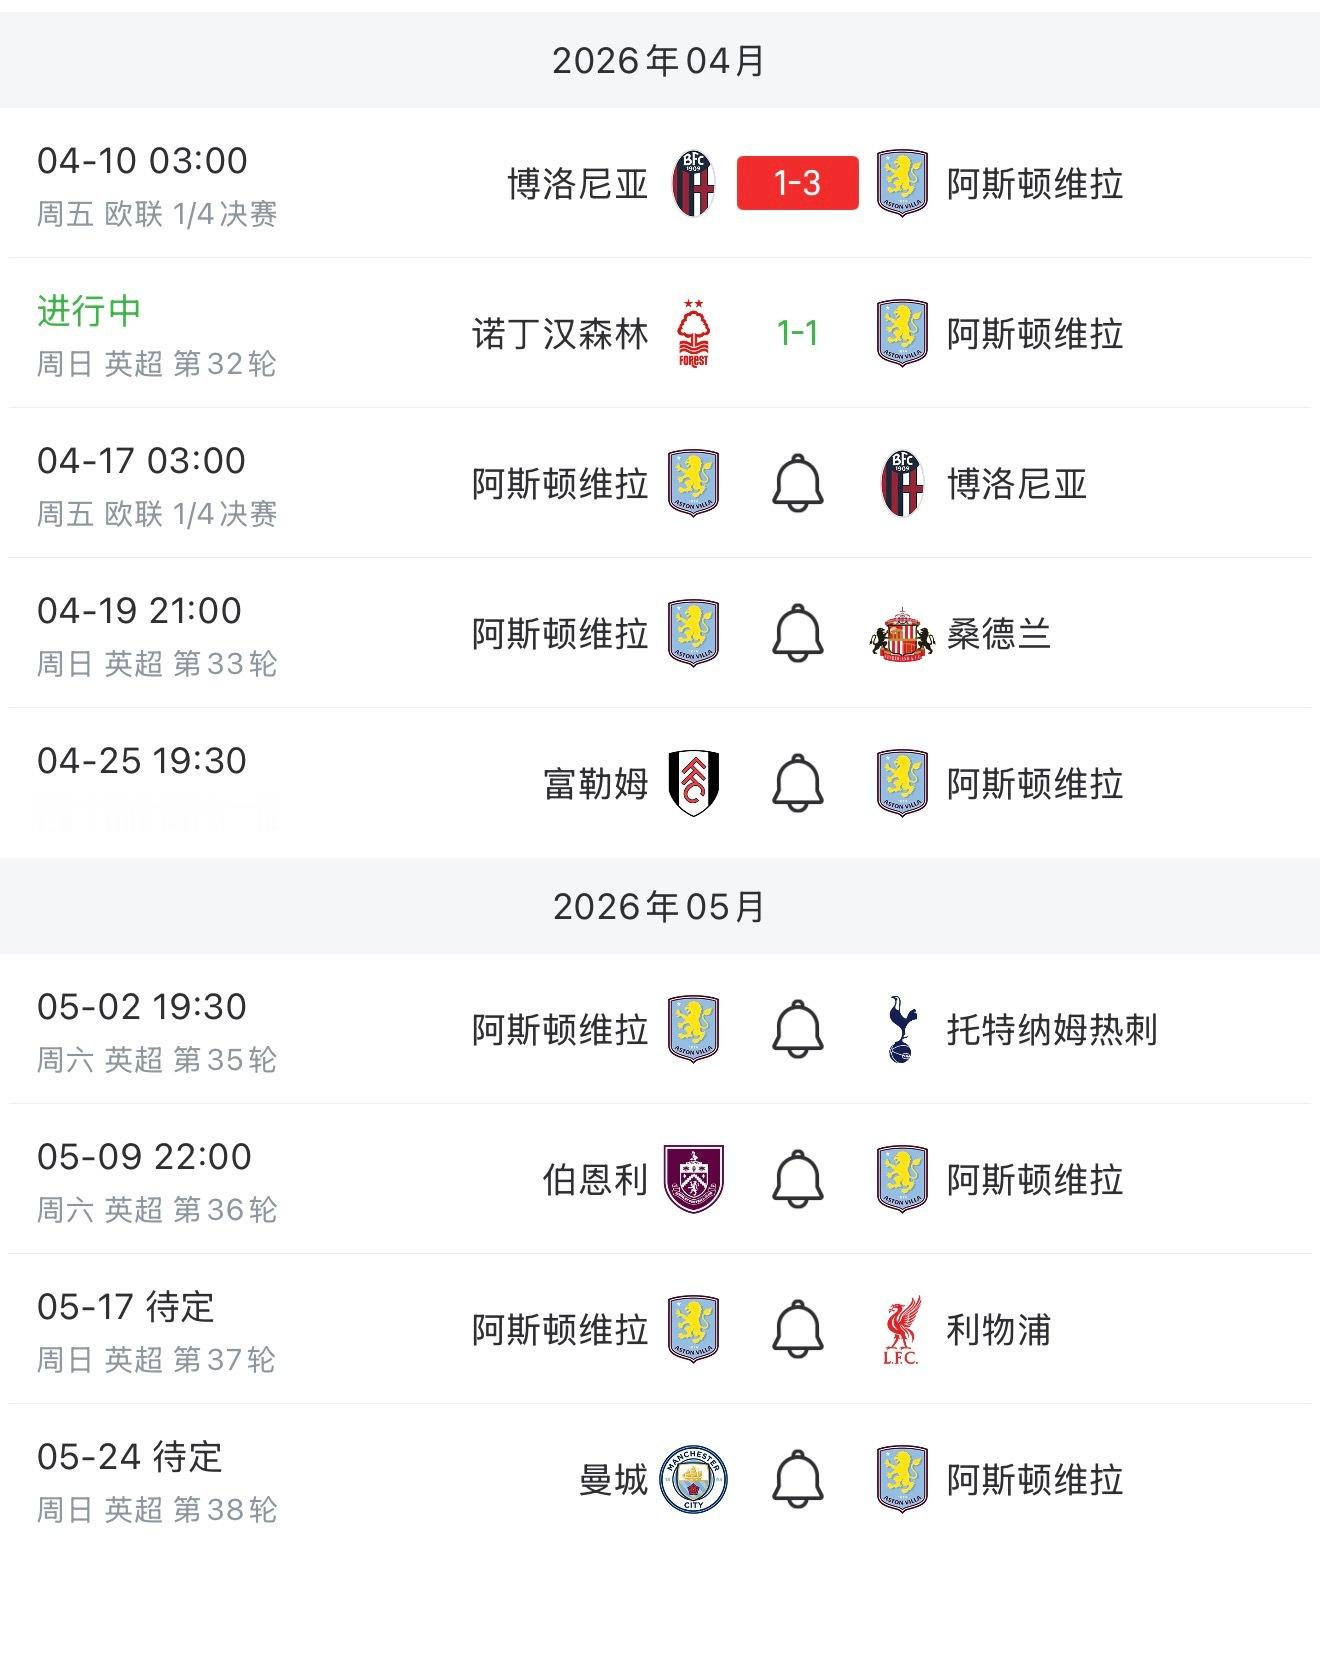Click the Sunderland club crest
This screenshot has width=1320, height=1656.
click(902, 633)
